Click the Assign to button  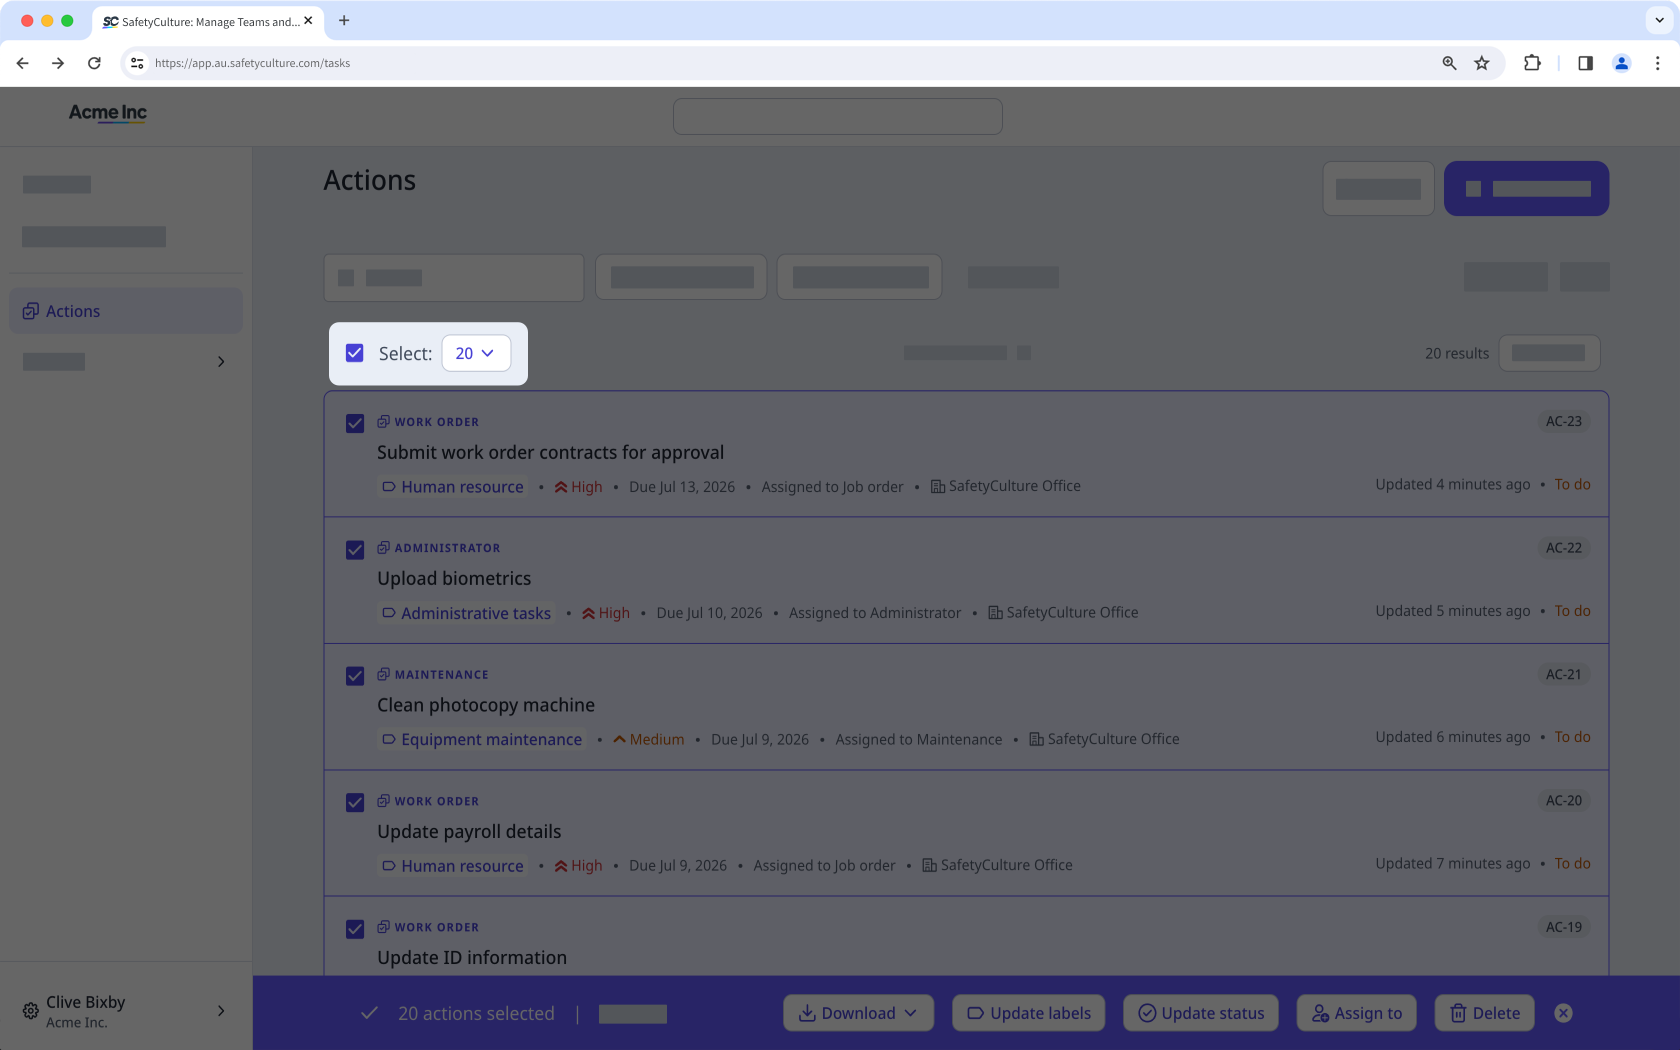[1357, 1013]
